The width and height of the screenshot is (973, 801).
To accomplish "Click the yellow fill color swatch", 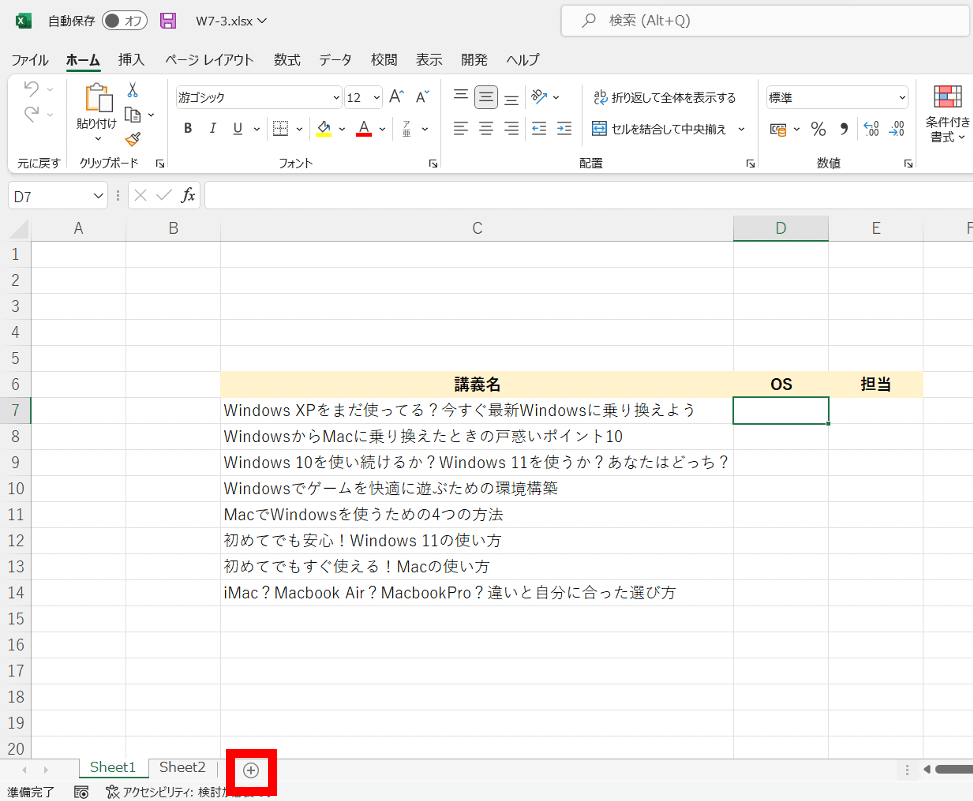I will point(323,129).
